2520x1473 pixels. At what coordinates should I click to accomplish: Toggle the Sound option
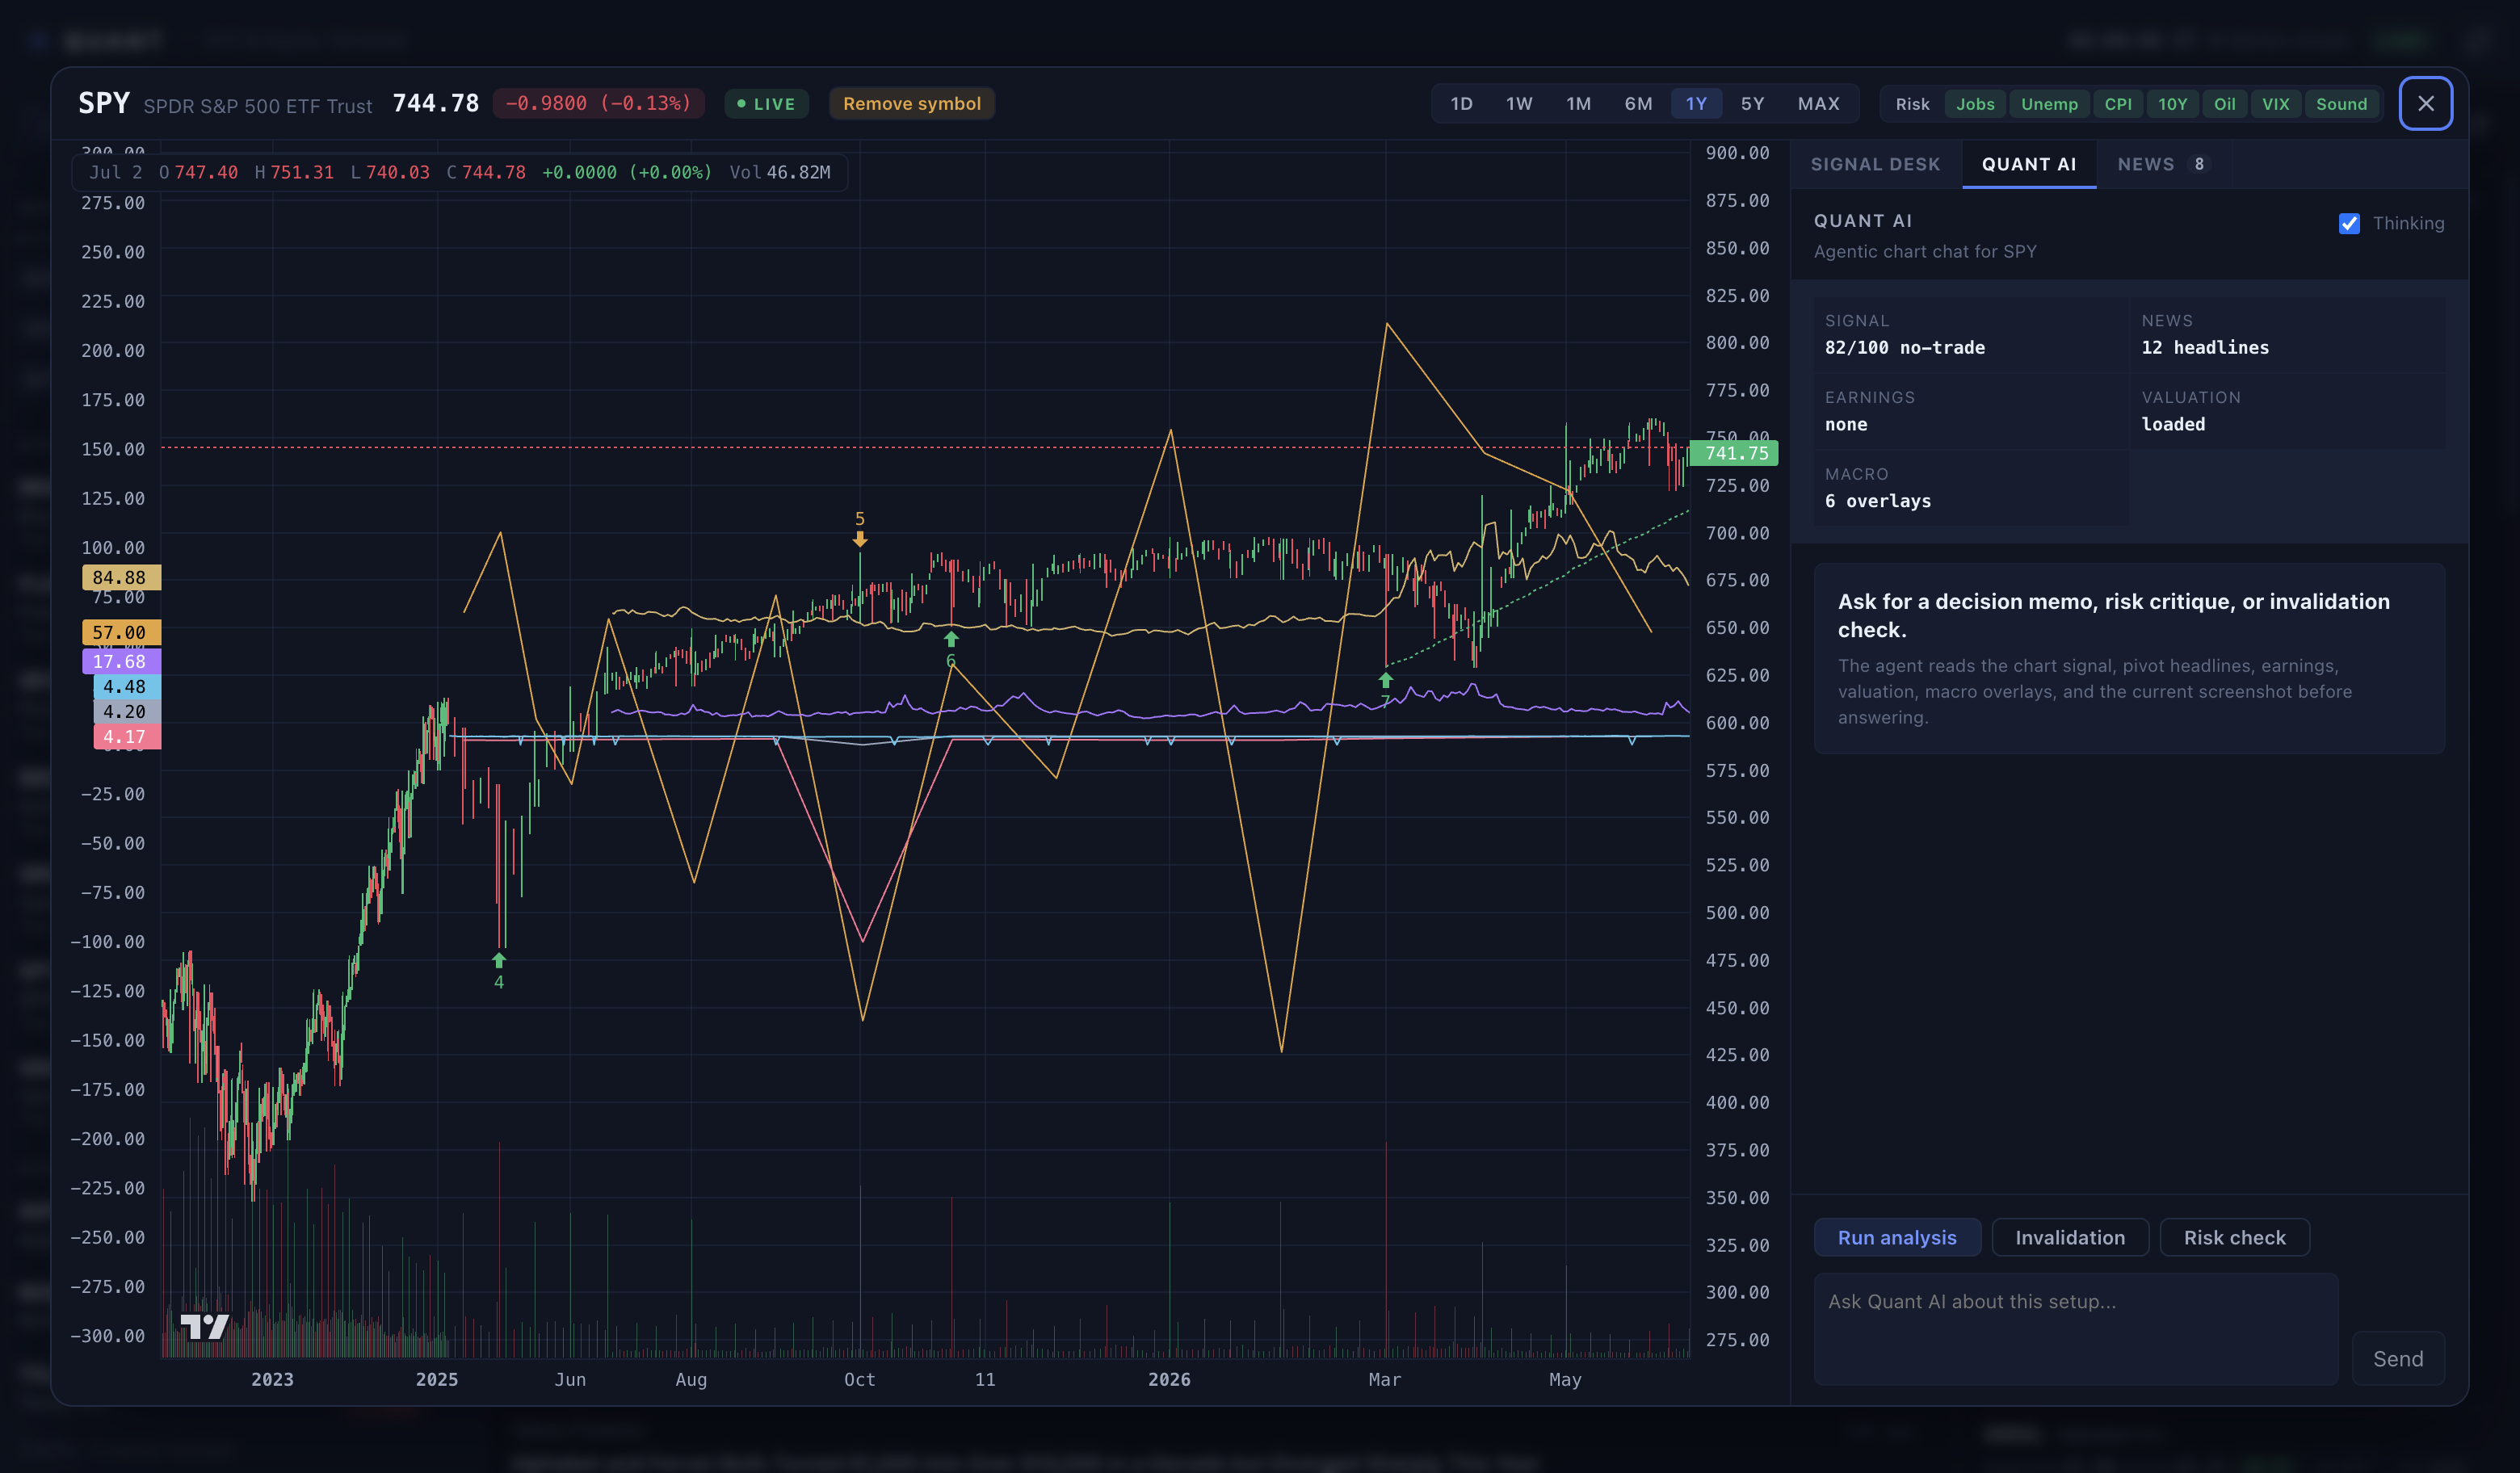pyautogui.click(x=2341, y=104)
